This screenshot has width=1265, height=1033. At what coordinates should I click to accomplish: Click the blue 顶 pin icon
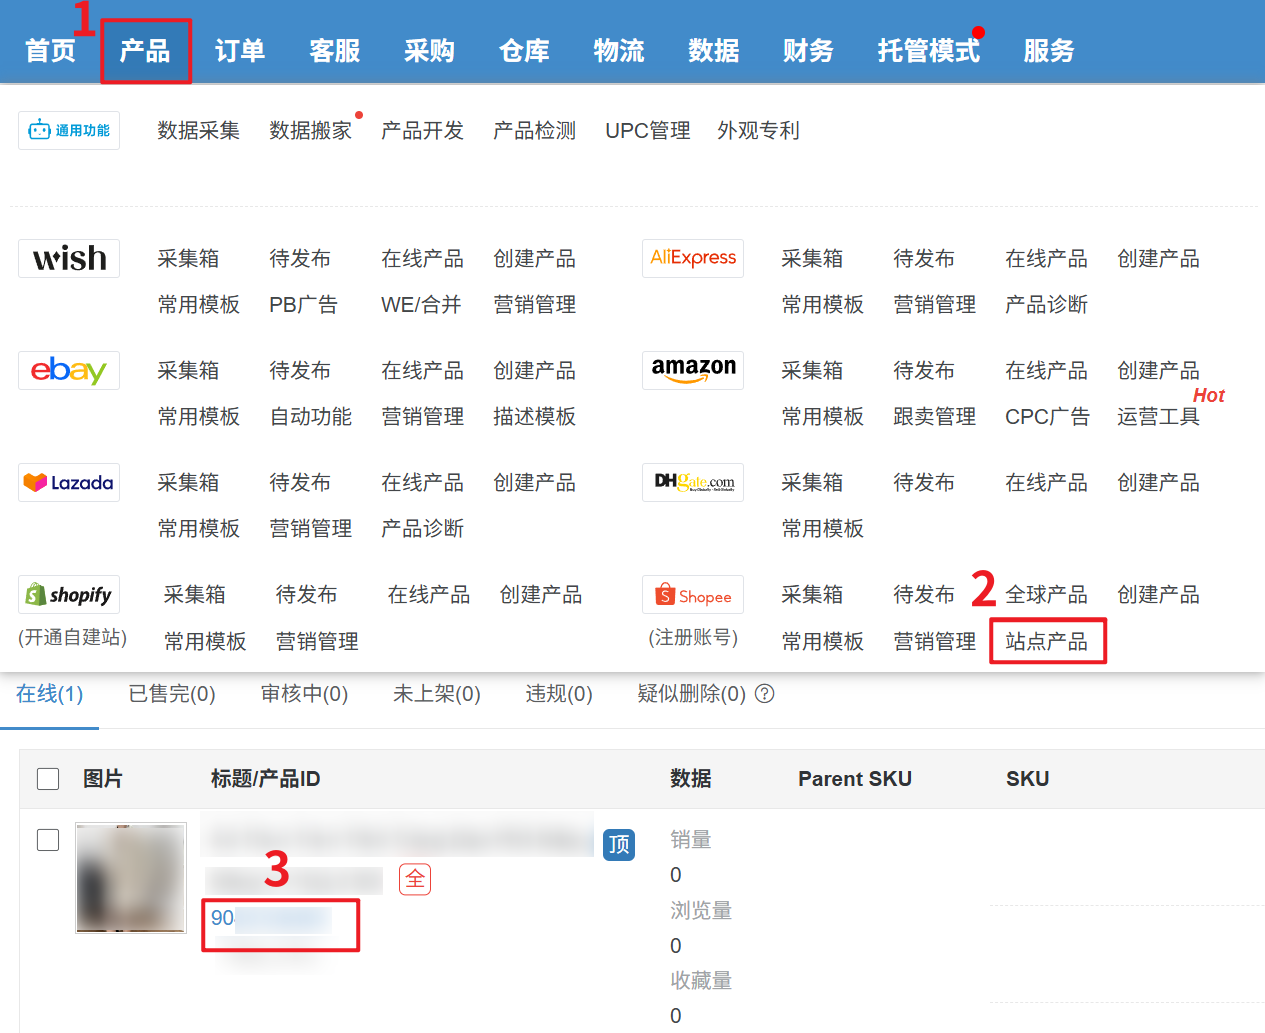tap(619, 845)
